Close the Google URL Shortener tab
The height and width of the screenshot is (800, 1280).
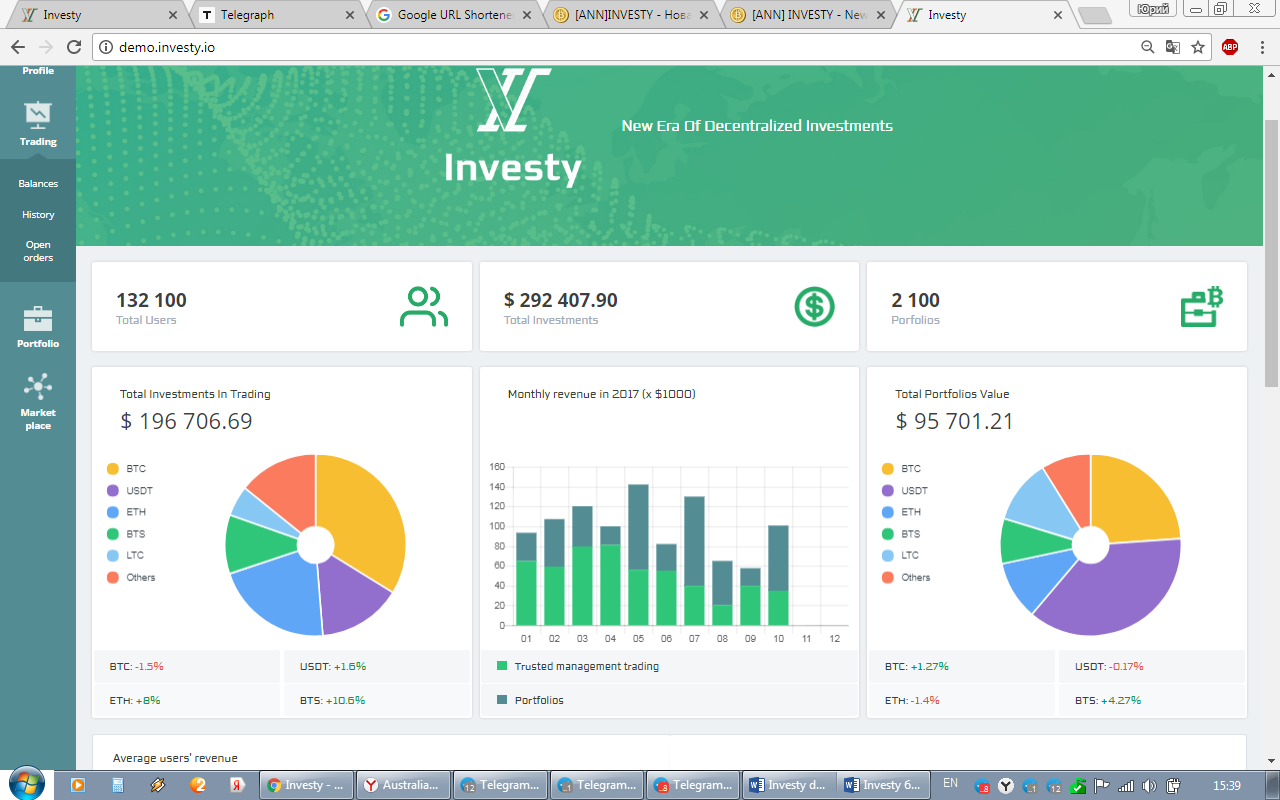coord(528,15)
